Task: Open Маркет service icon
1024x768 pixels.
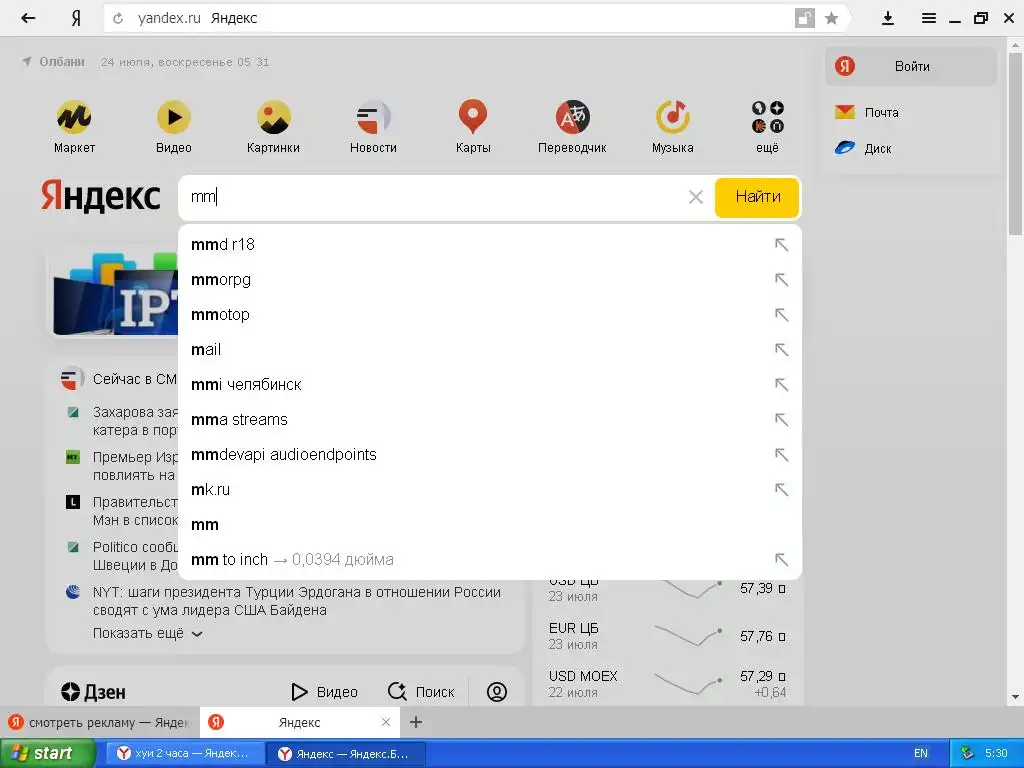Action: (74, 127)
